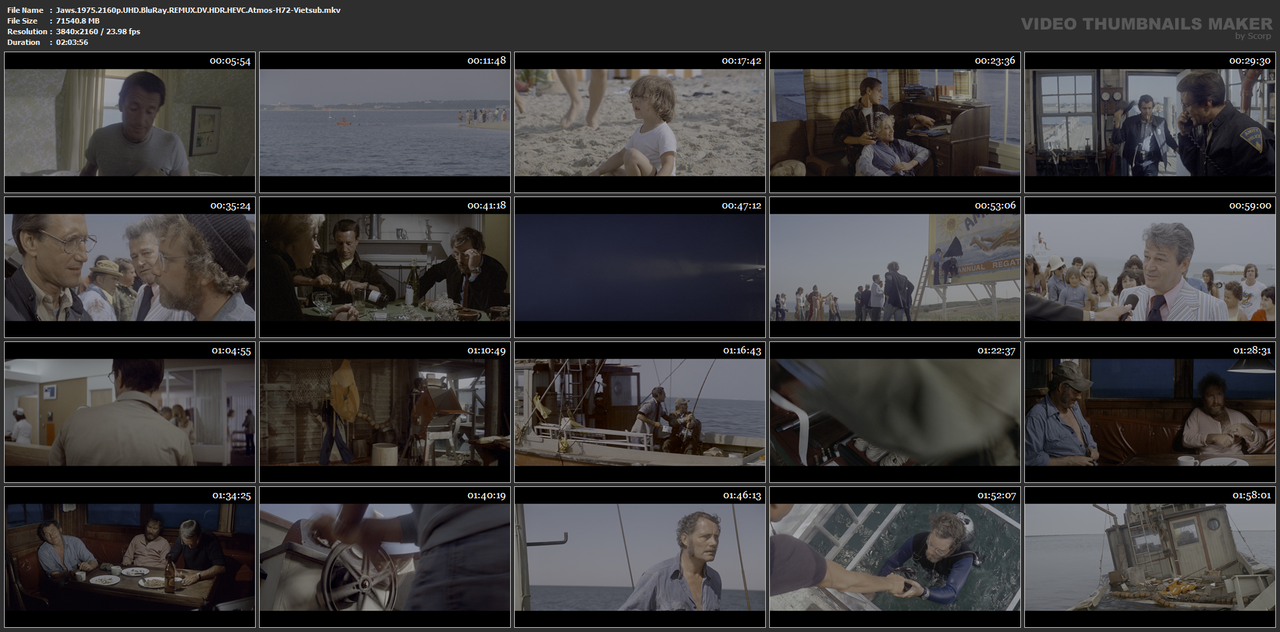Screen dimensions: 1280x632
Task: Select the workshop thumbnail at 01:10:49
Action: click(x=385, y=412)
